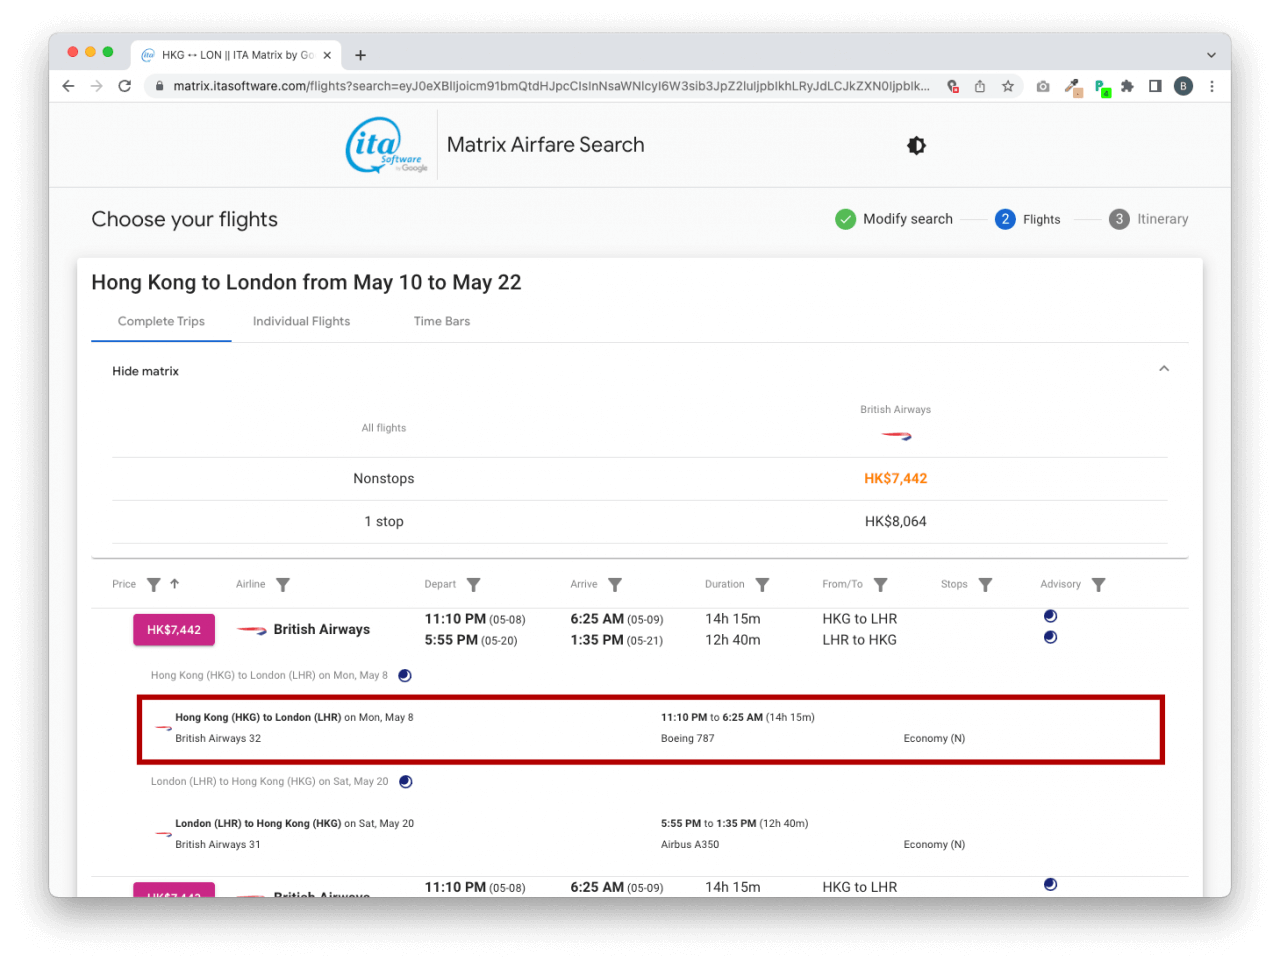
Task: Click overnight advisory icon for HKG to LHR
Action: (1050, 616)
